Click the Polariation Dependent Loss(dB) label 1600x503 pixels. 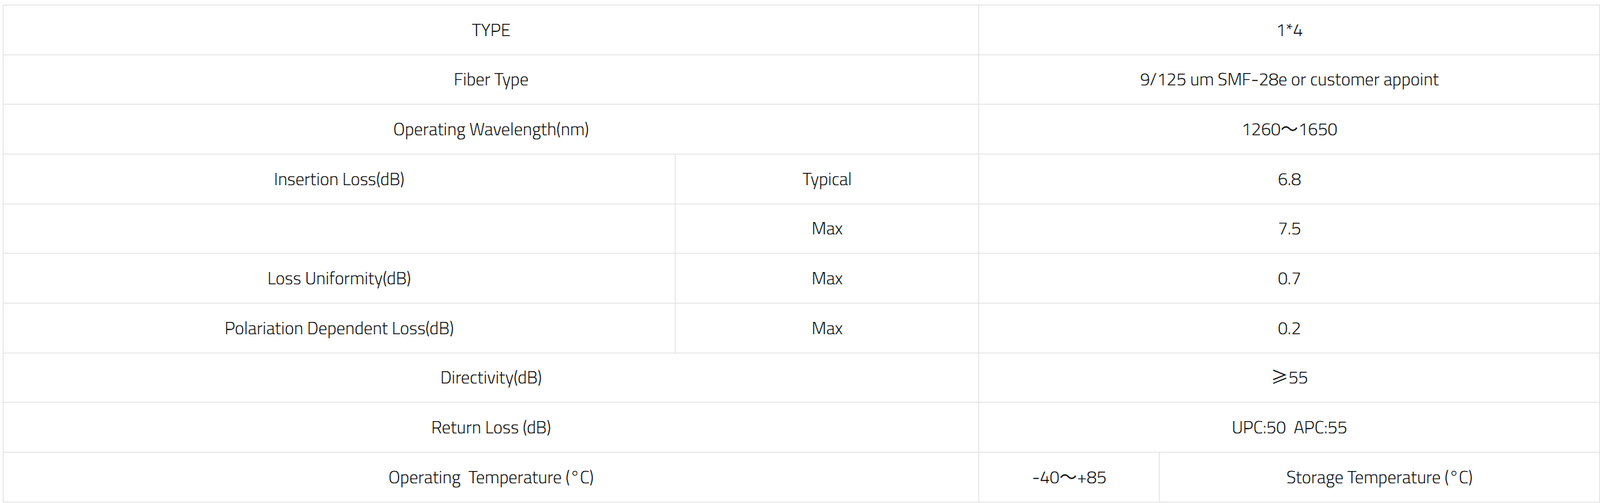pyautogui.click(x=339, y=329)
